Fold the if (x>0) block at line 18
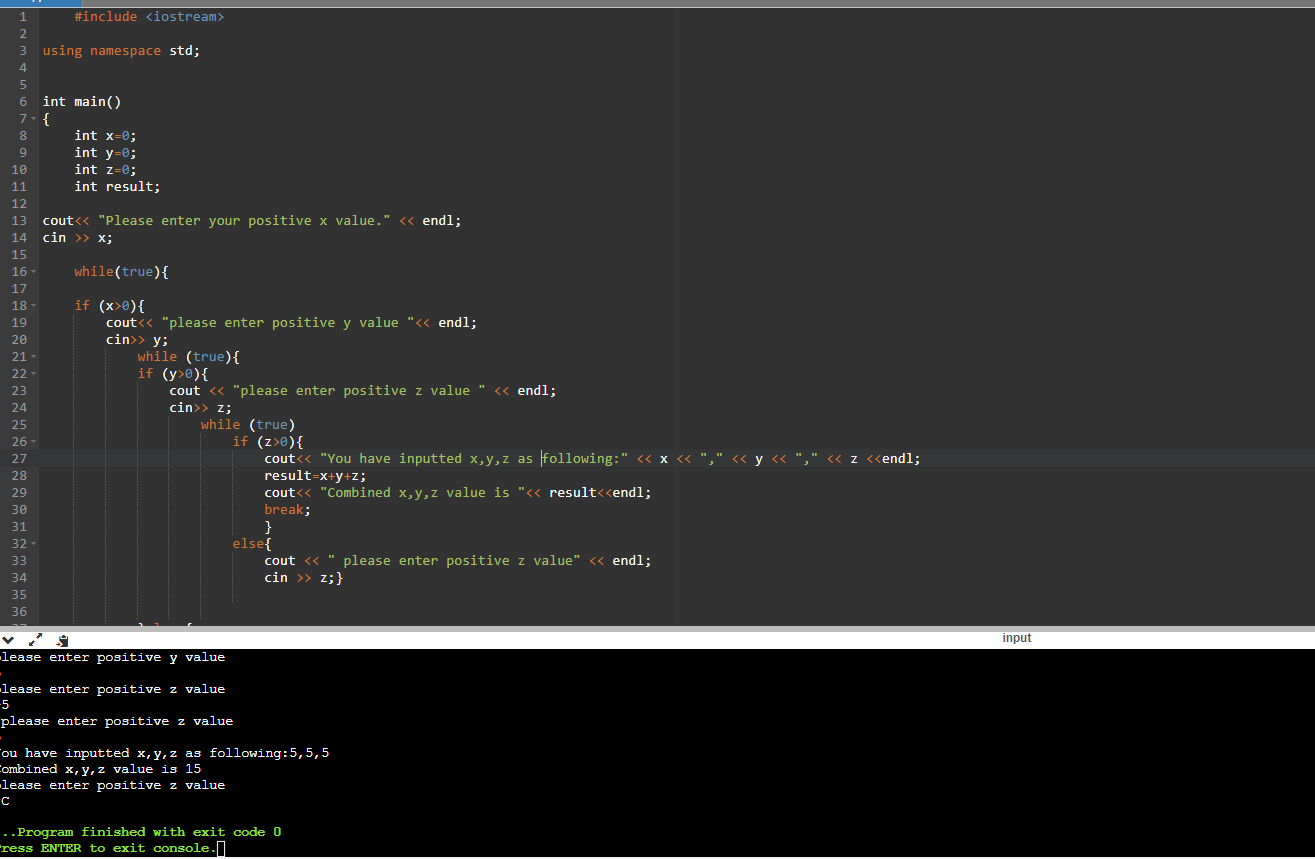 pyautogui.click(x=33, y=306)
